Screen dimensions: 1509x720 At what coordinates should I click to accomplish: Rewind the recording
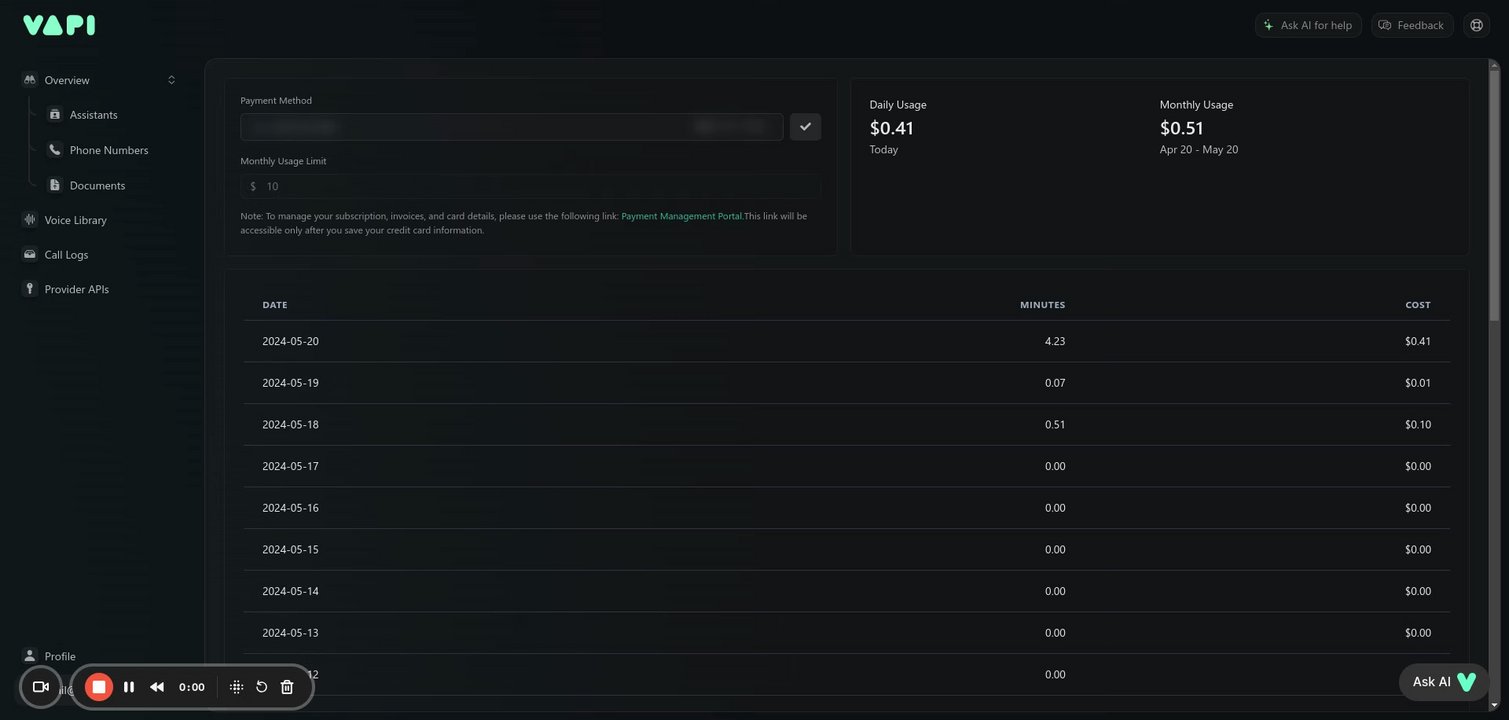[157, 687]
